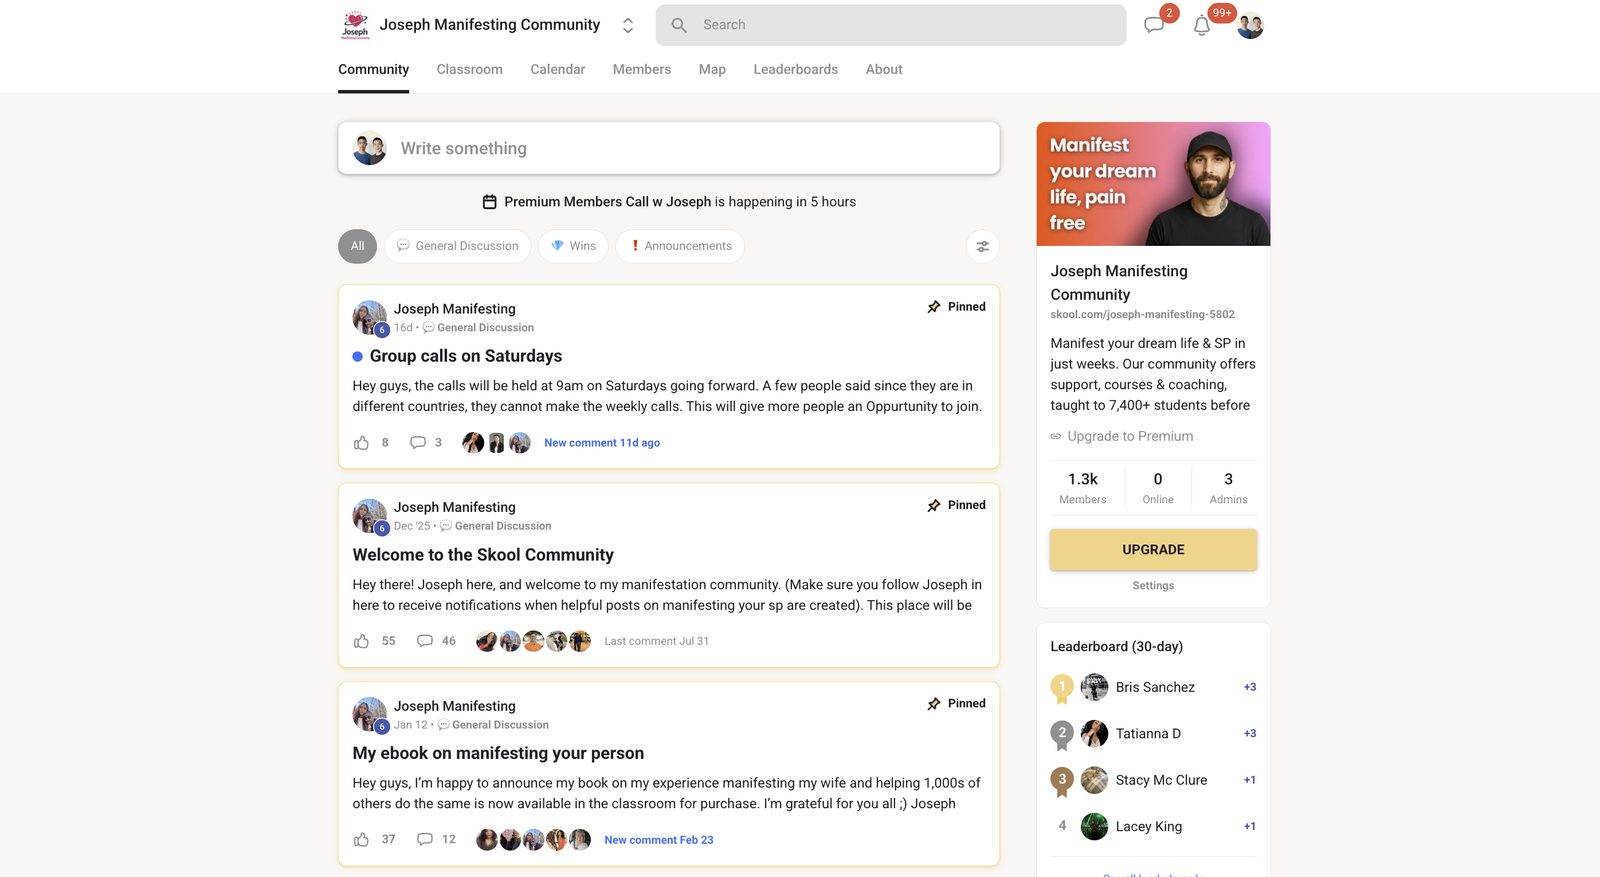Open the notifications bell
Viewport: 1600px width, 877px height.
pos(1202,26)
